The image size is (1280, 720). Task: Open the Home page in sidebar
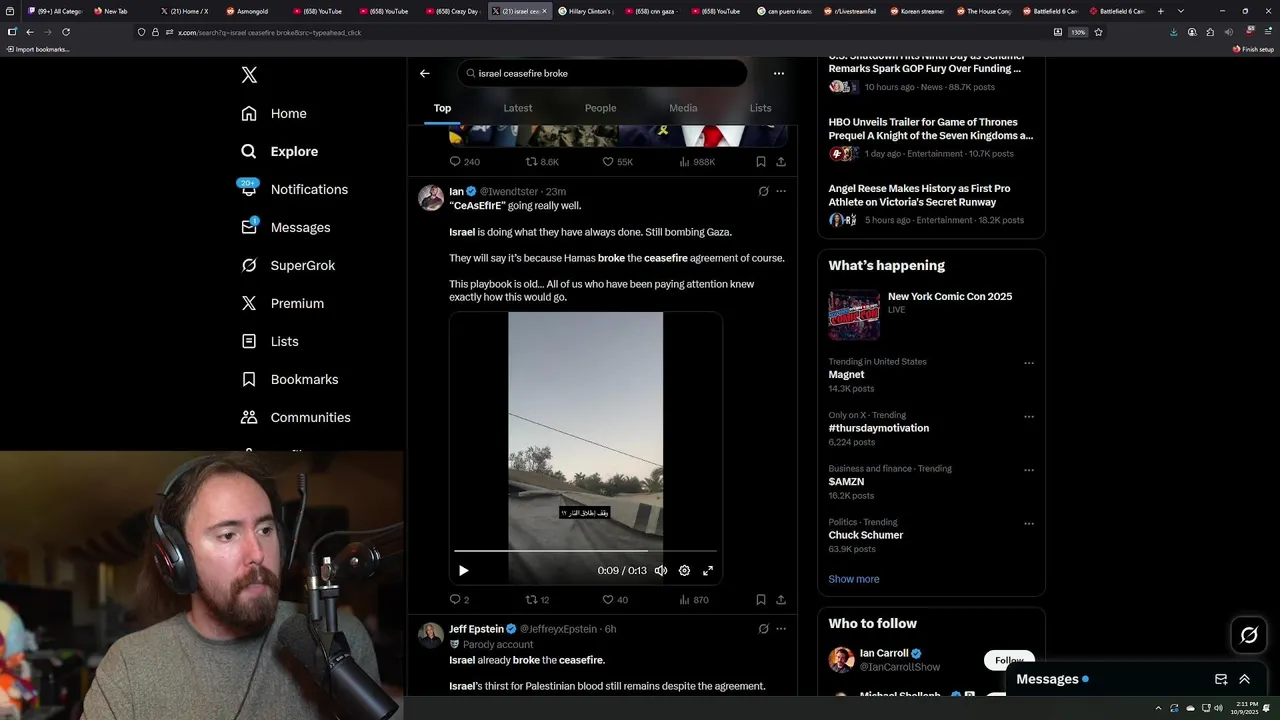[274, 114]
